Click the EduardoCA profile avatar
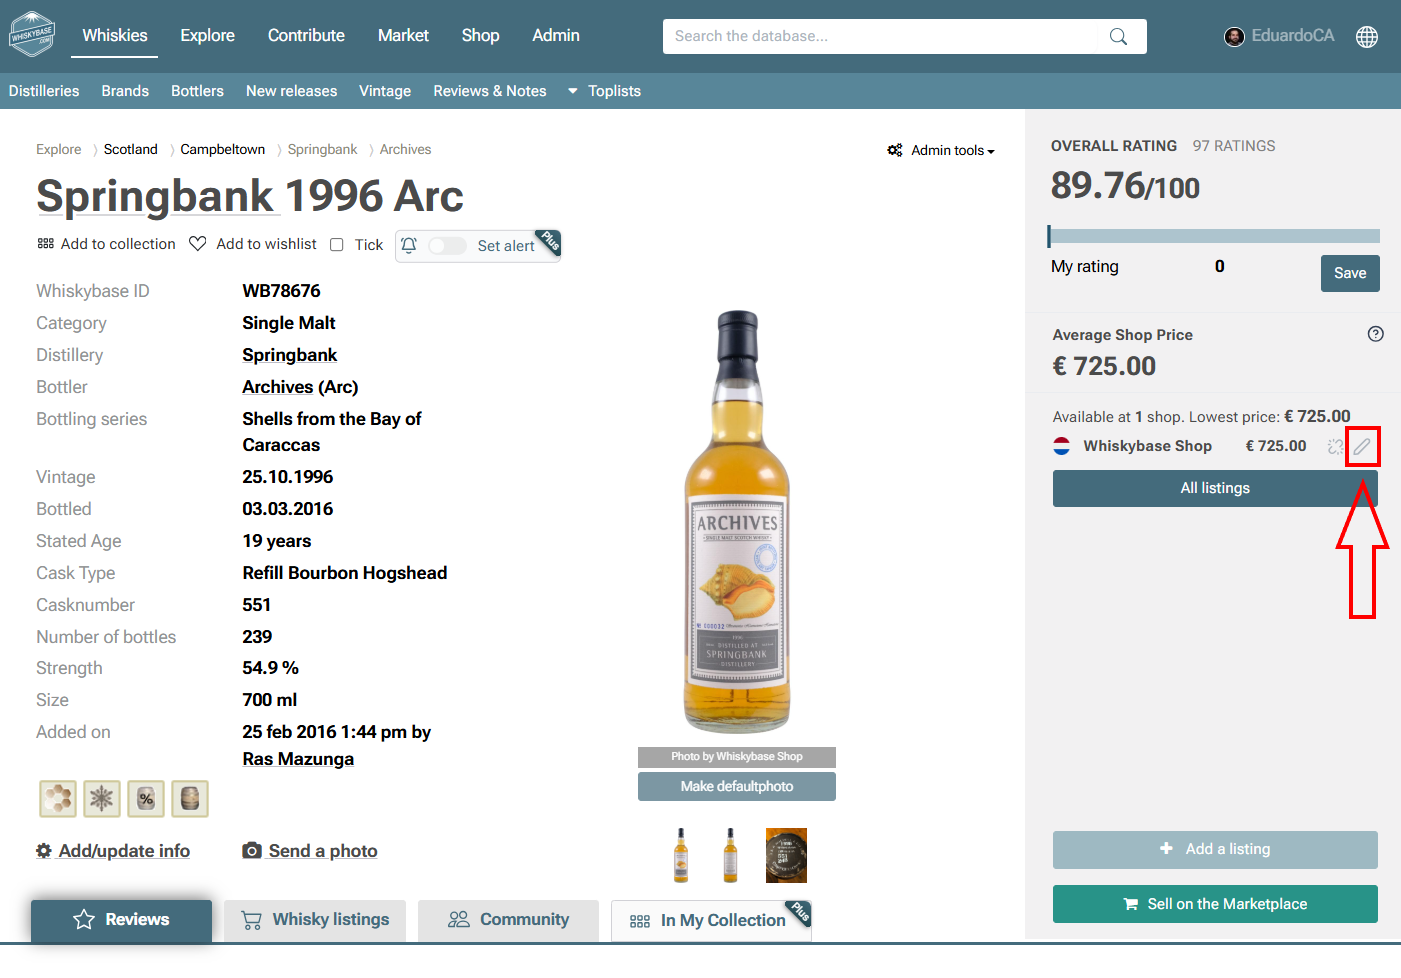The width and height of the screenshot is (1401, 978). click(1235, 37)
